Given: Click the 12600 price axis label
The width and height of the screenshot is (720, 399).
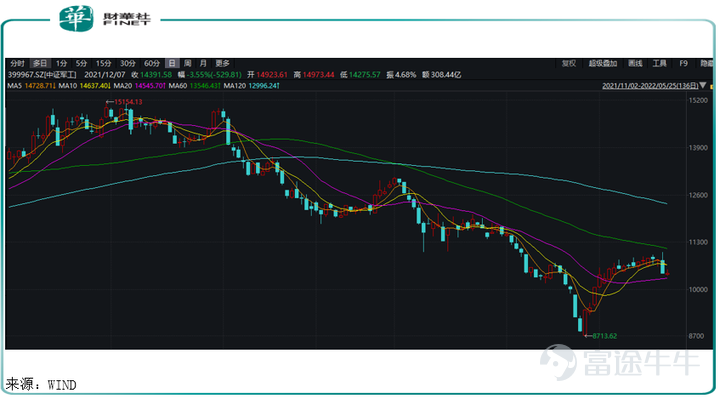Looking at the screenshot, I should click(698, 195).
